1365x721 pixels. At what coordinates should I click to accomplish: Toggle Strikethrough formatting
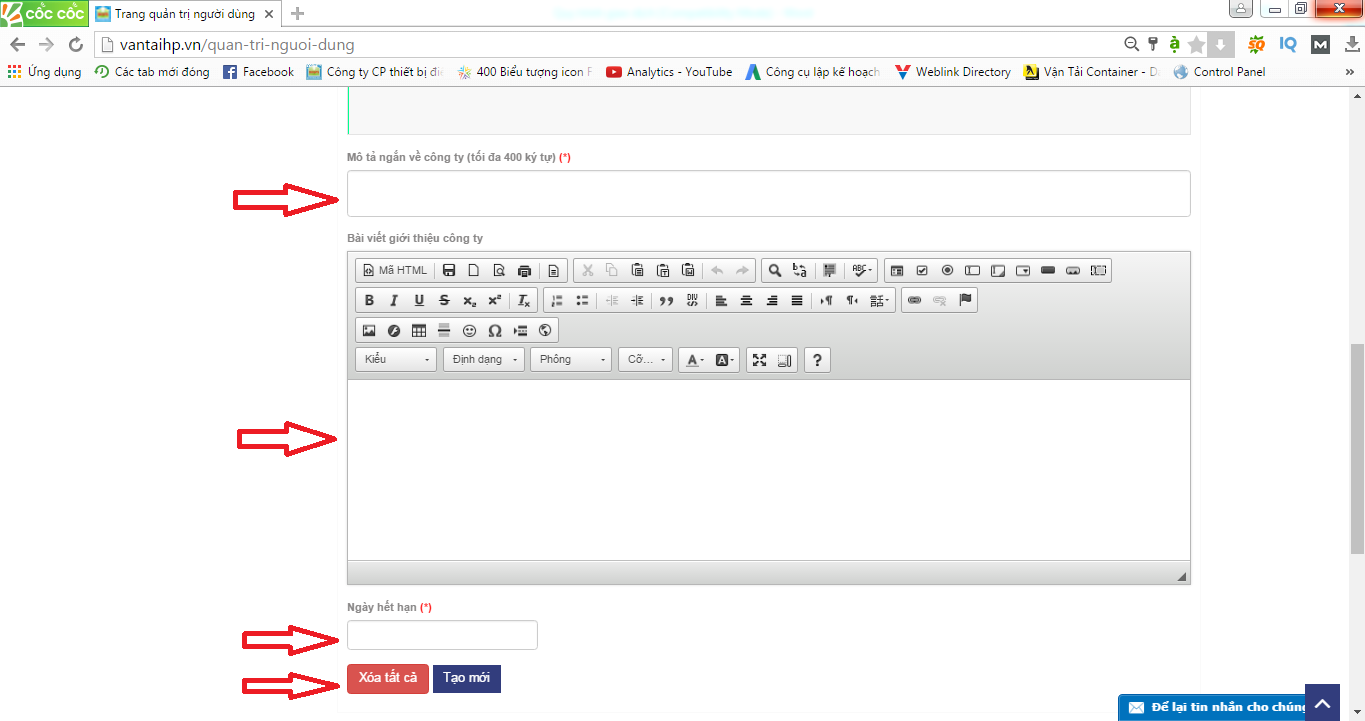coord(444,301)
